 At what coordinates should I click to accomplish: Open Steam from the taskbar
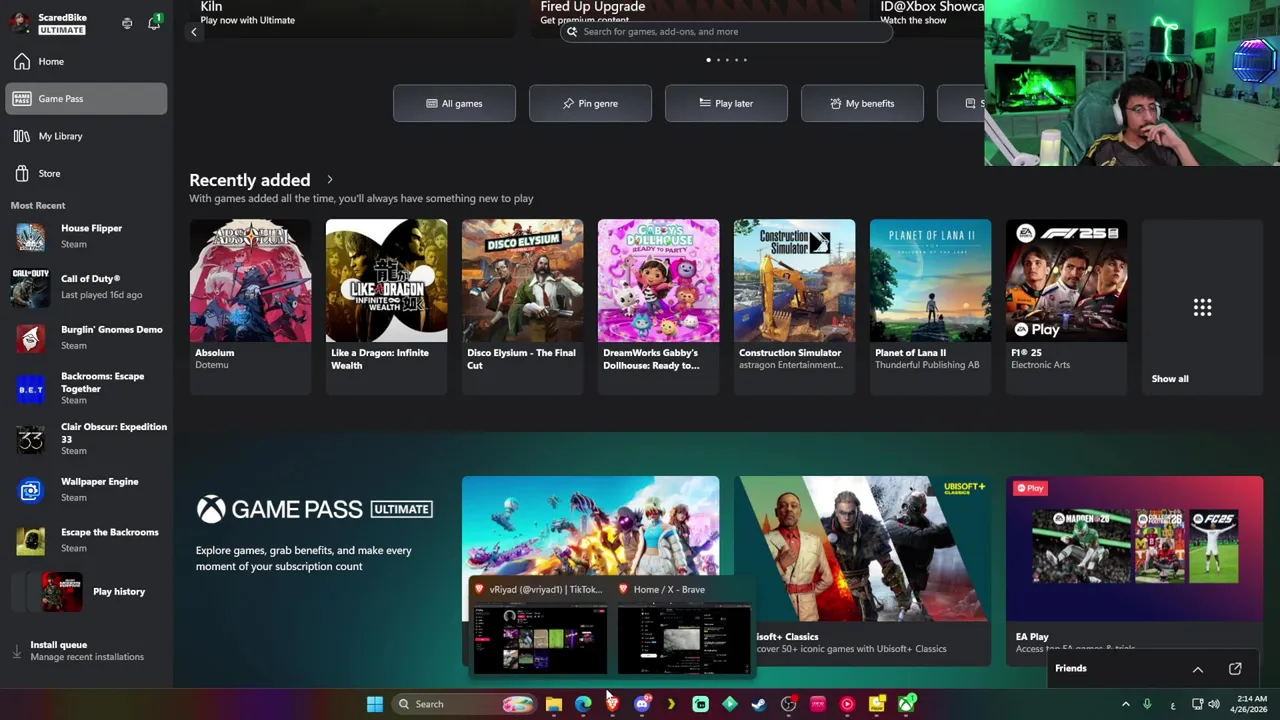759,704
